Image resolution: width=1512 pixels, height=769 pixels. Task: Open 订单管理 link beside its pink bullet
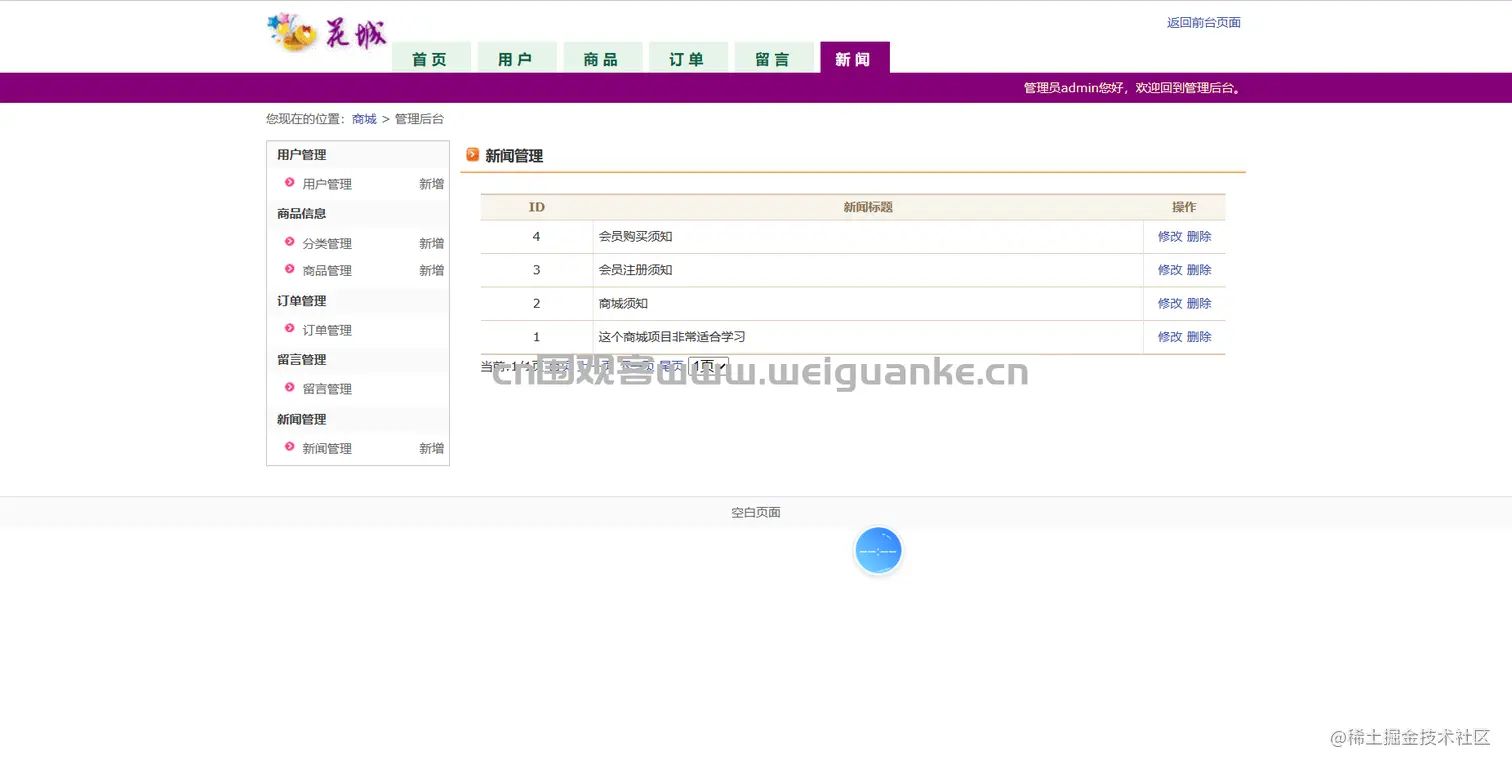tap(327, 331)
